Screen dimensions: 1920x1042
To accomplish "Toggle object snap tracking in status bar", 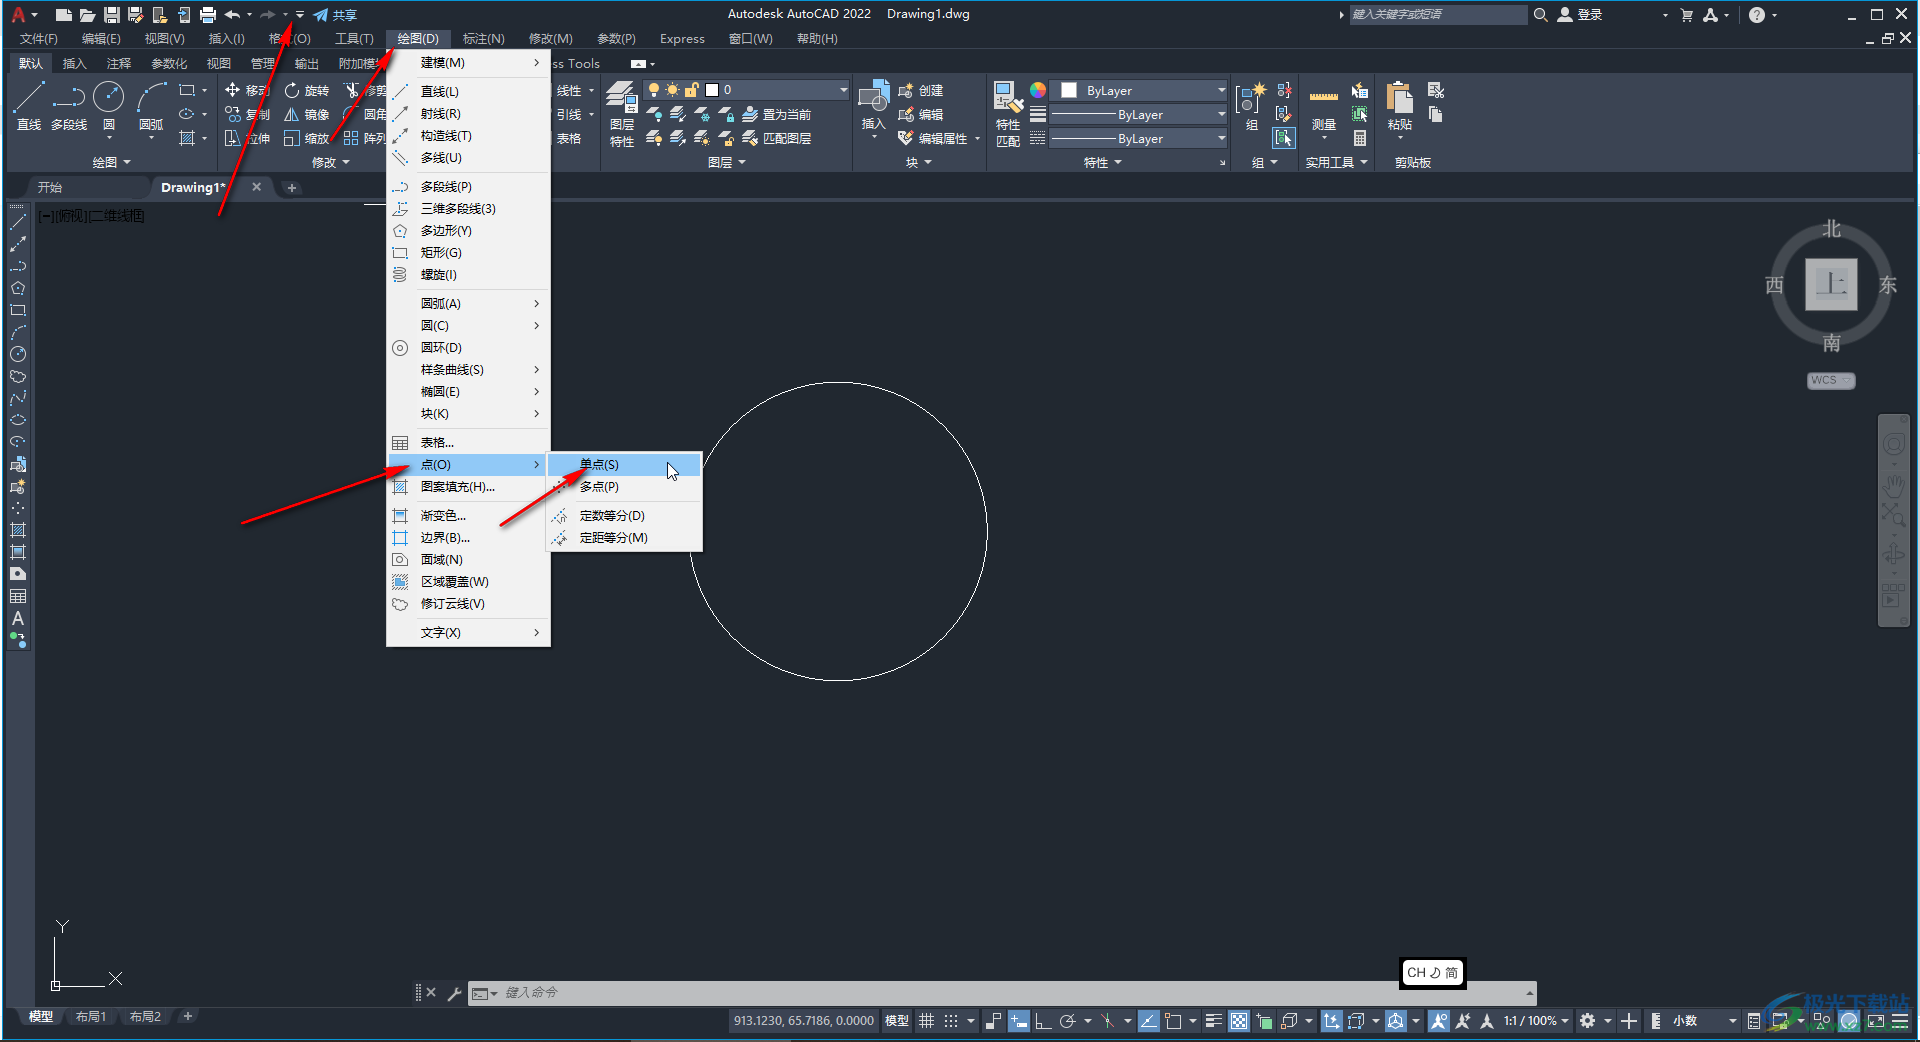I will pyautogui.click(x=1148, y=1021).
